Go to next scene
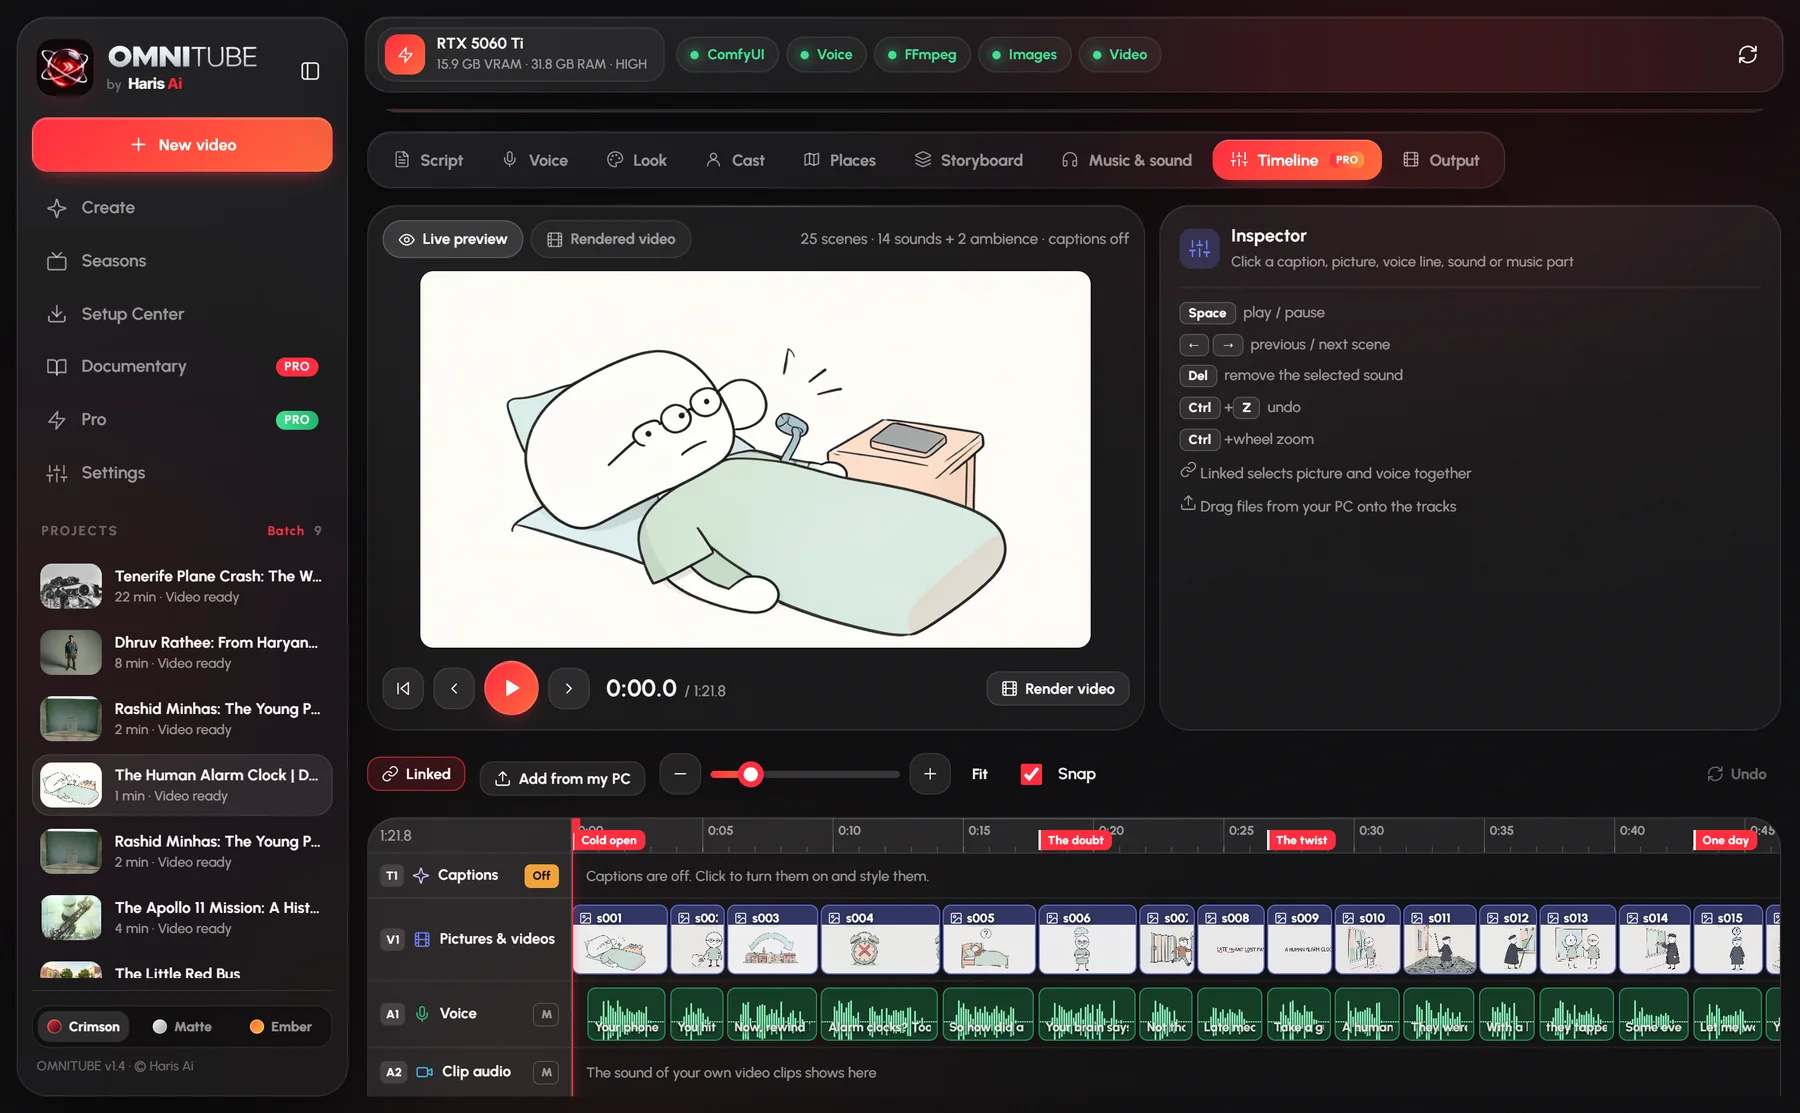Viewport: 1800px width, 1113px height. (569, 688)
